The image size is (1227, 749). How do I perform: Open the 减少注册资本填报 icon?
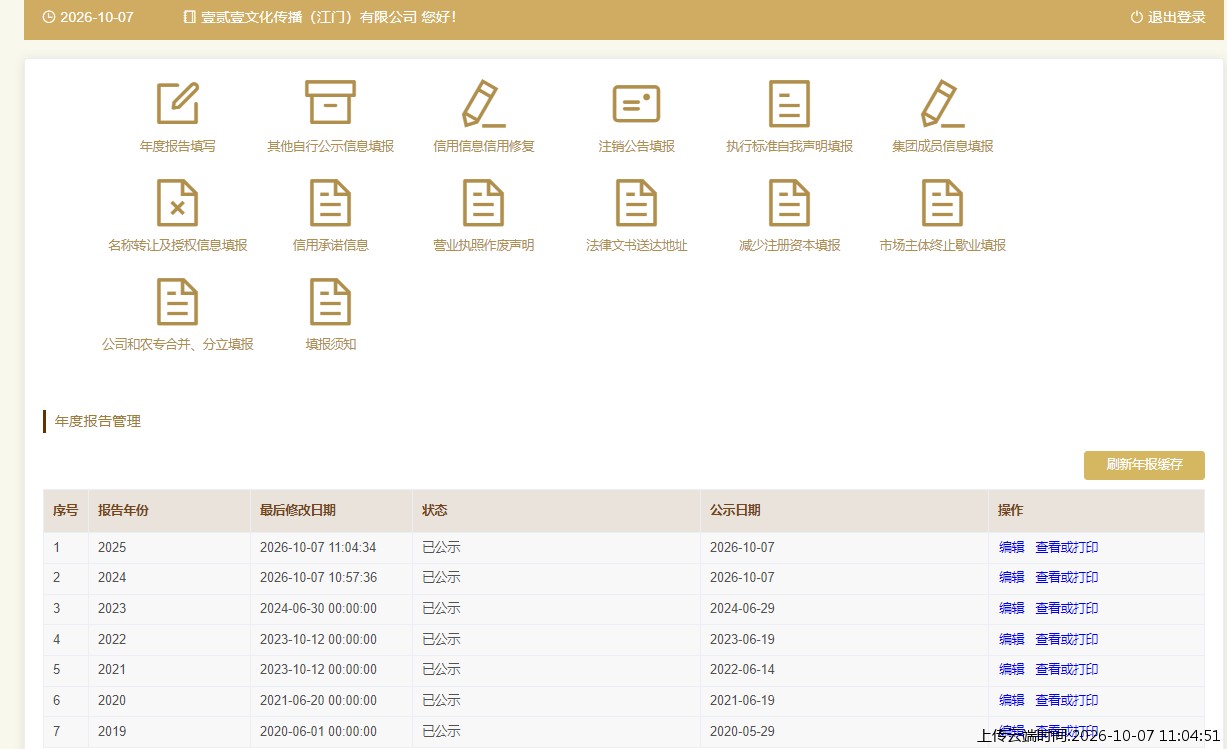click(789, 203)
